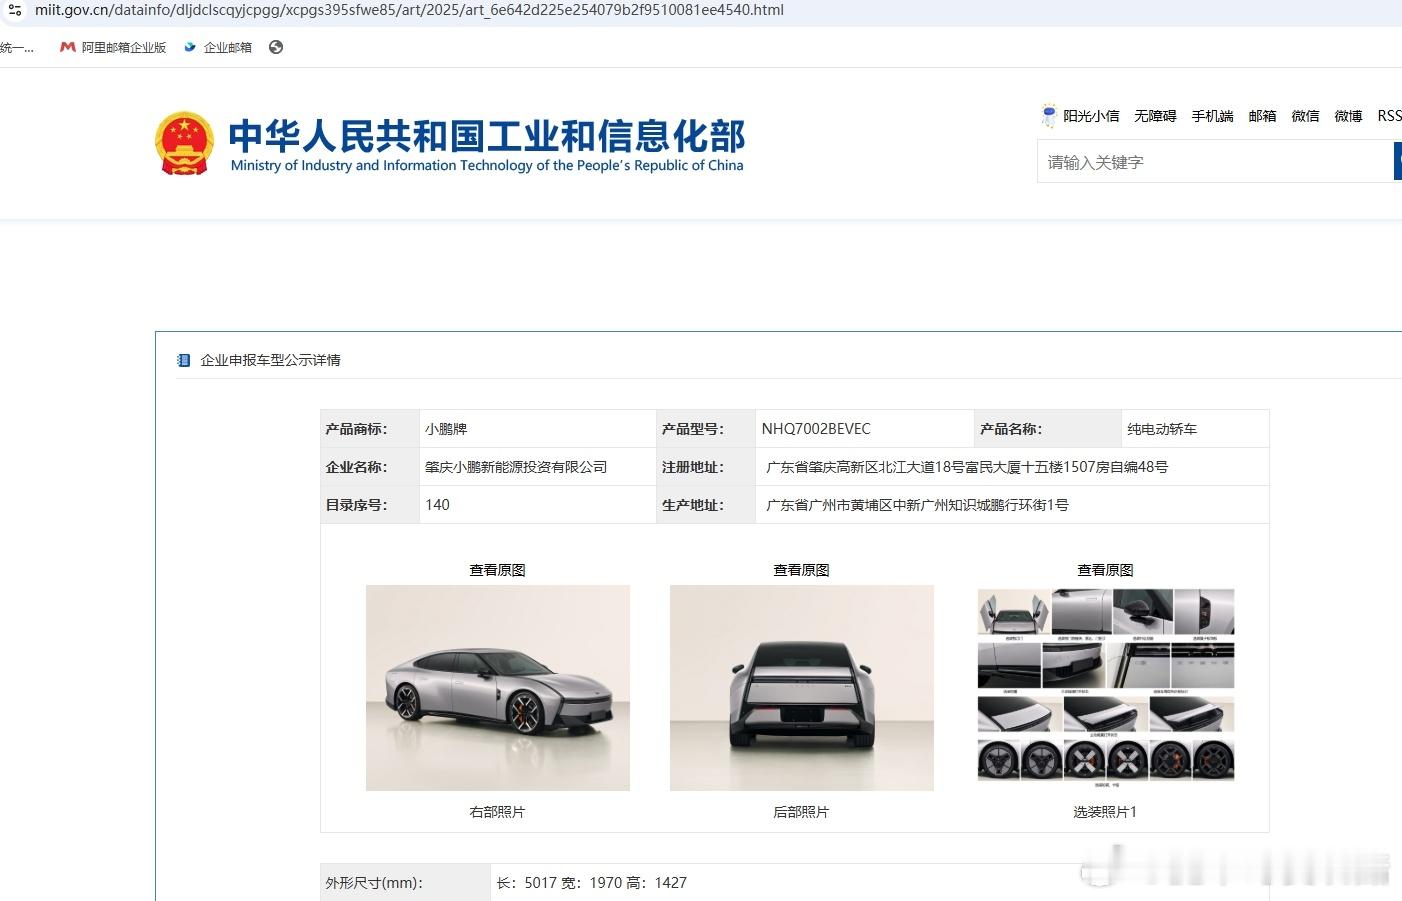Click the national emblem logo
The height and width of the screenshot is (901, 1402).
point(184,143)
